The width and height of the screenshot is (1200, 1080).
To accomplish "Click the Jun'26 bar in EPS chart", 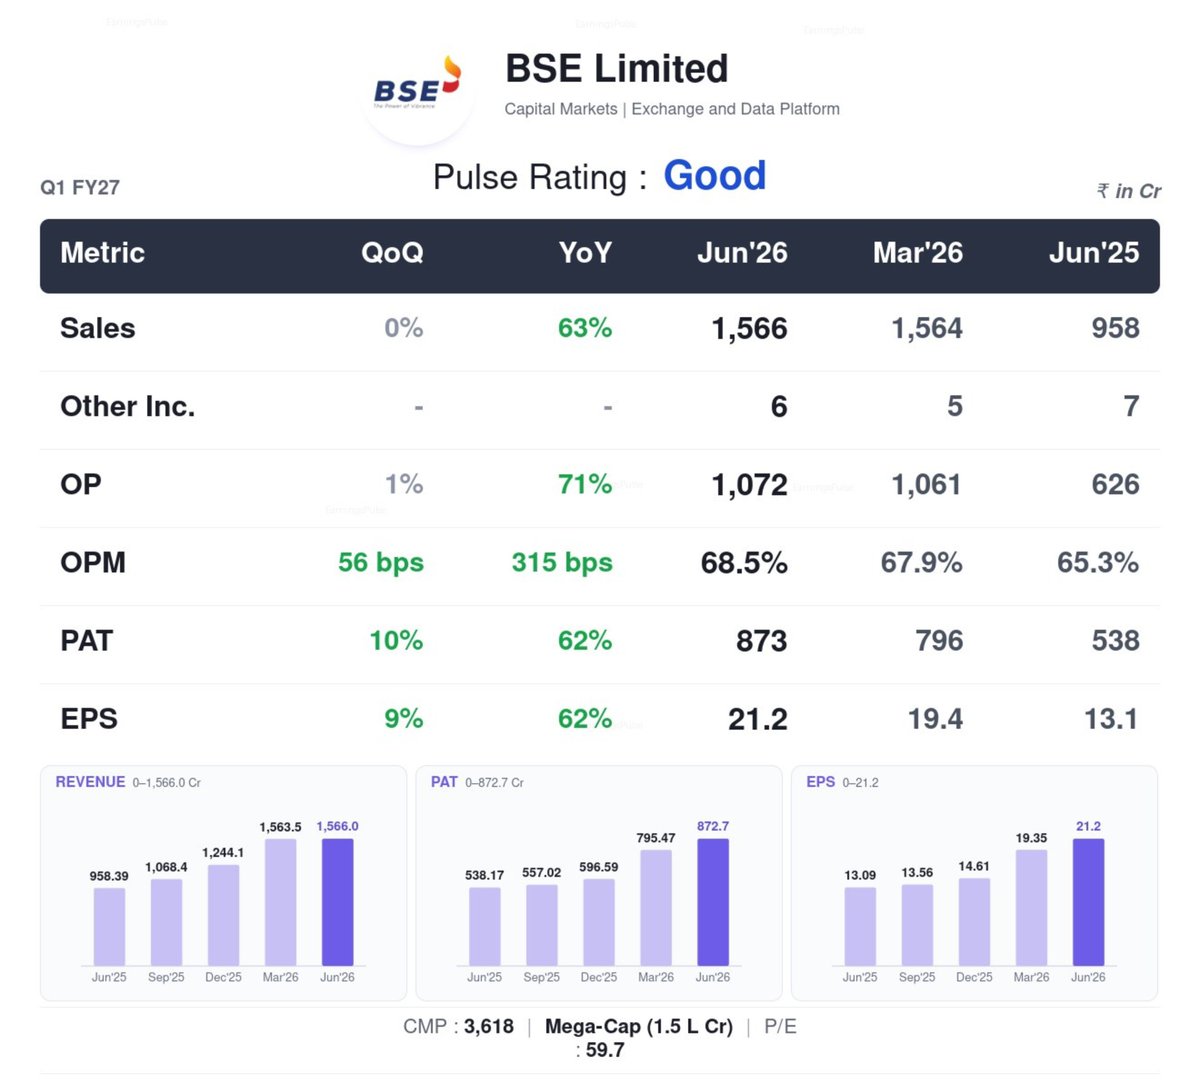I will point(1088,902).
